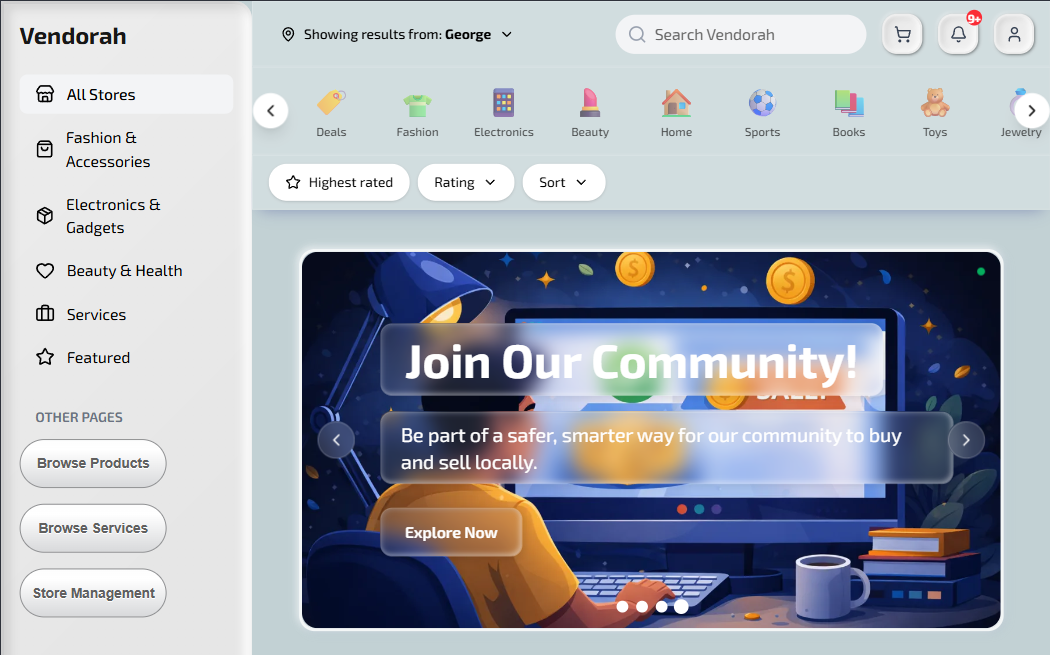Open the shopping cart icon
1050x655 pixels.
(903, 34)
